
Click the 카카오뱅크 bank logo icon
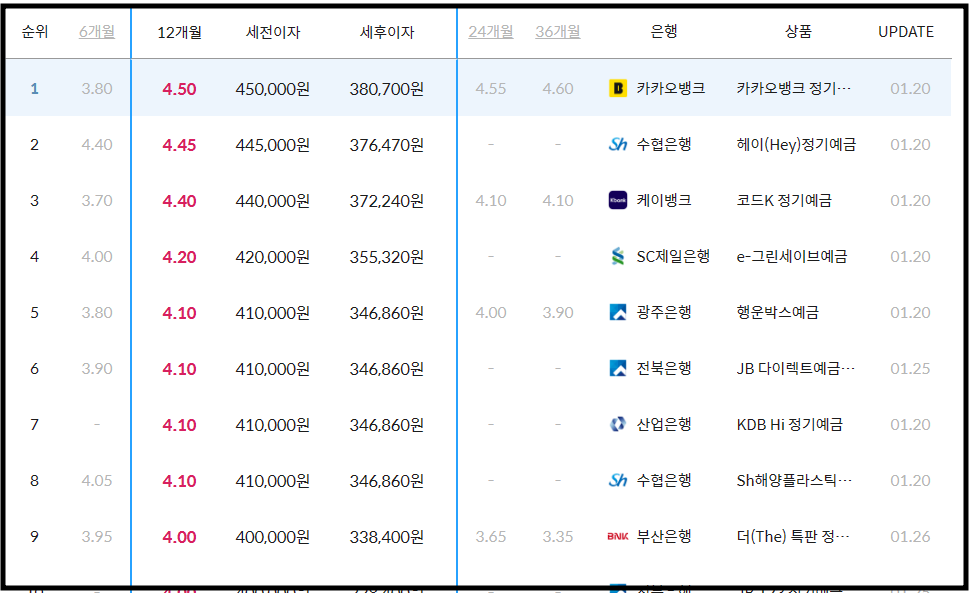pyautogui.click(x=617, y=88)
